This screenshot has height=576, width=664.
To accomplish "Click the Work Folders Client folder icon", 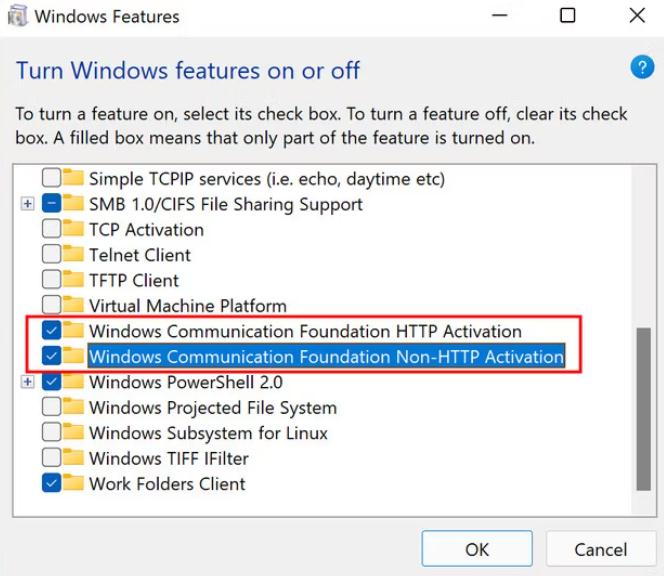I will click(x=73, y=484).
